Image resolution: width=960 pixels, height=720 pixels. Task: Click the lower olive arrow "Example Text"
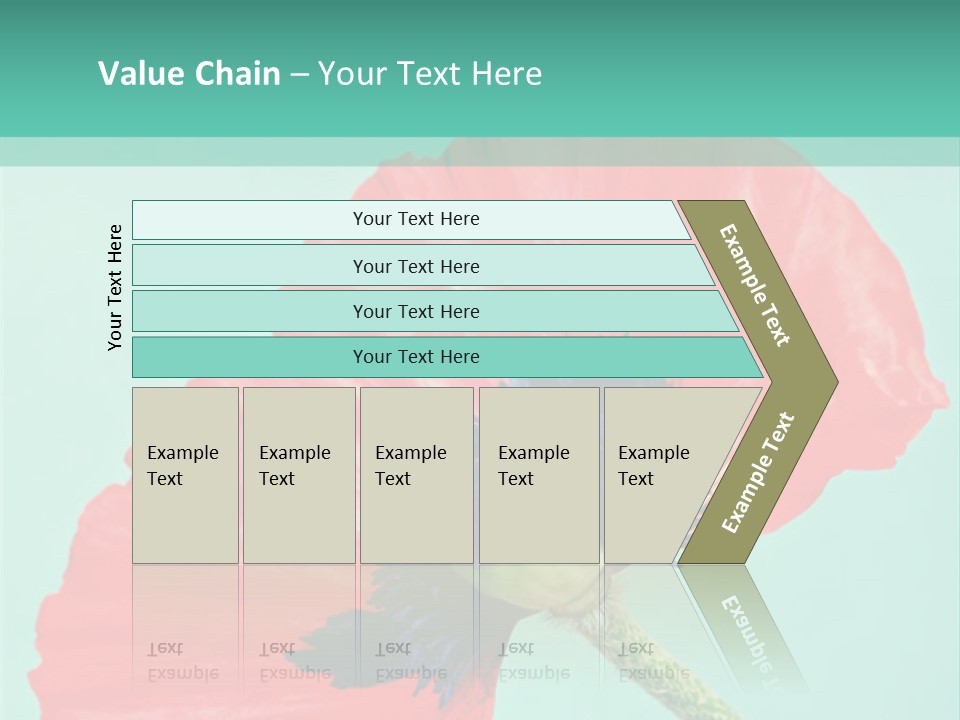pos(758,473)
